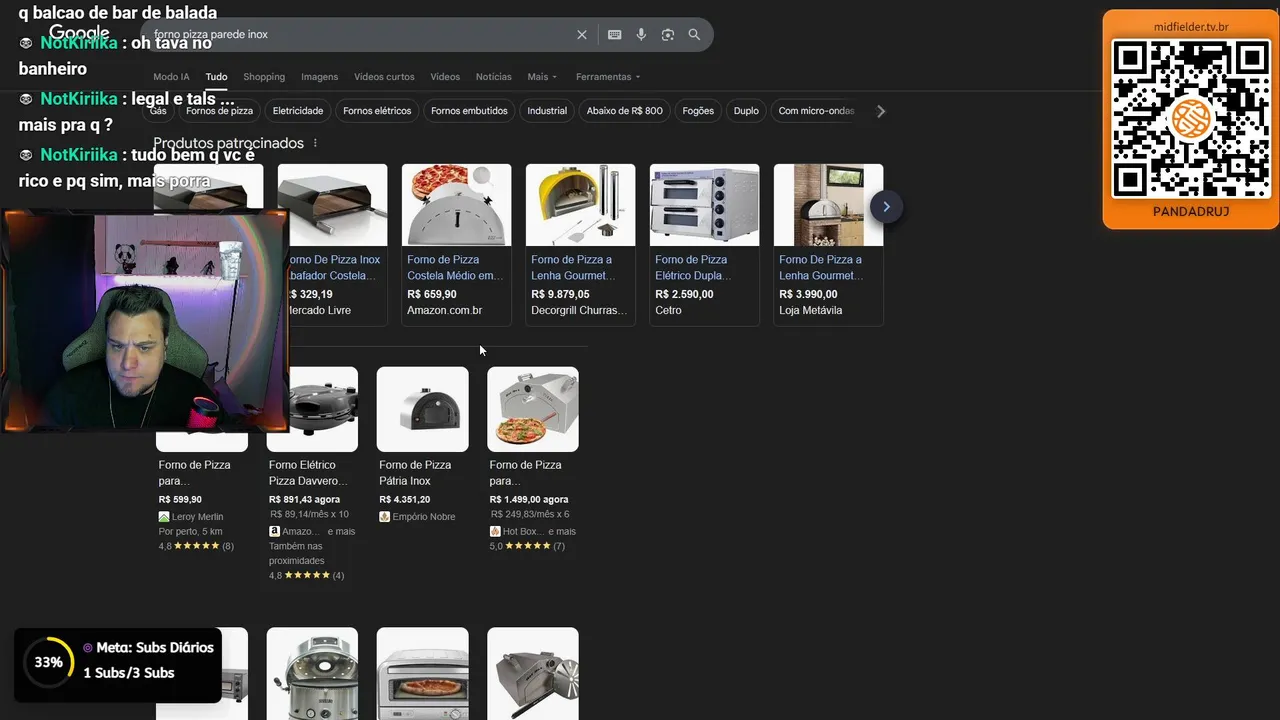The height and width of the screenshot is (720, 1280).
Task: Switch to the Shopping tab
Action: click(x=264, y=77)
